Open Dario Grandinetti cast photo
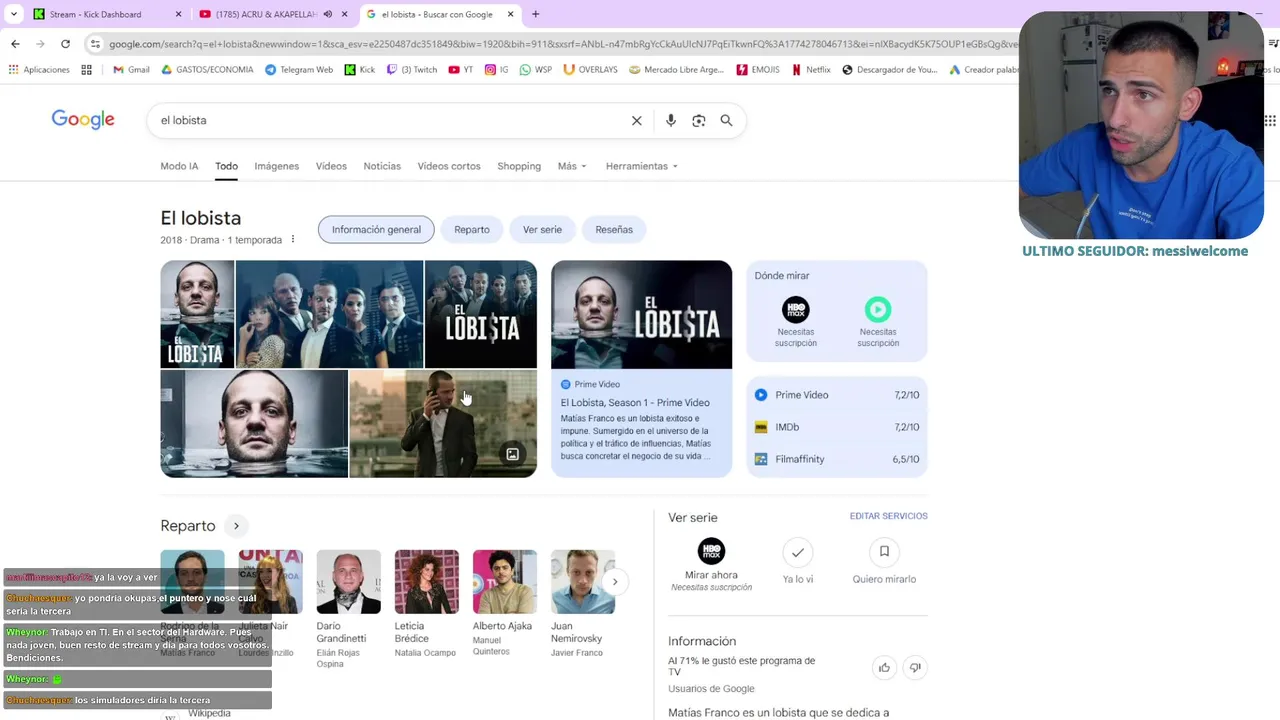This screenshot has height=720, width=1280. 349,582
